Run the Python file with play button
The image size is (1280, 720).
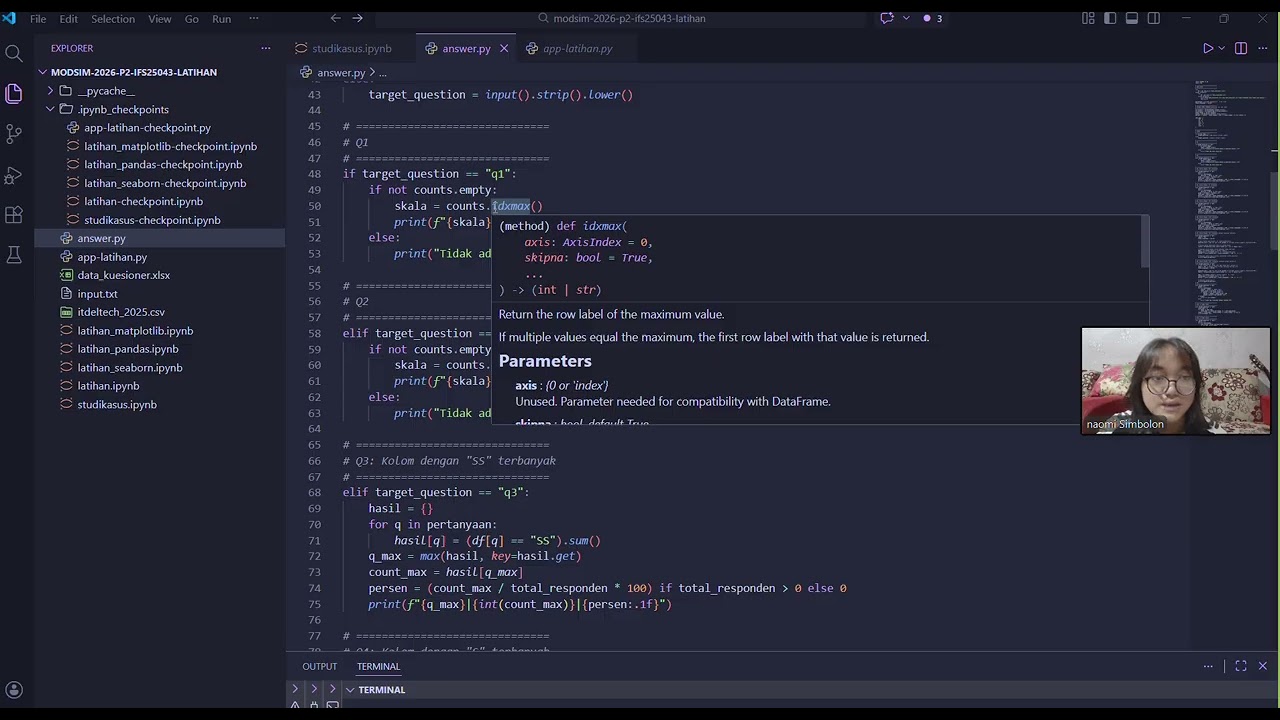click(1208, 48)
